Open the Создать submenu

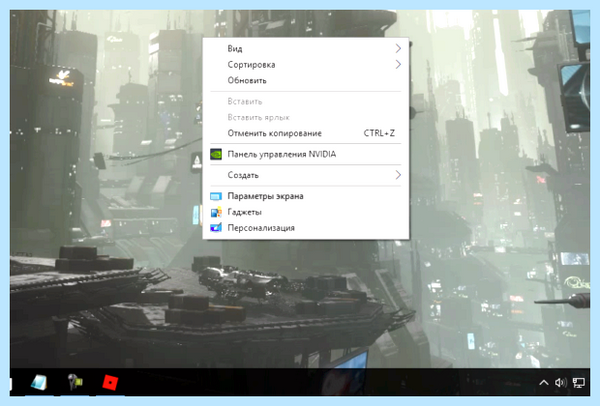coord(305,175)
